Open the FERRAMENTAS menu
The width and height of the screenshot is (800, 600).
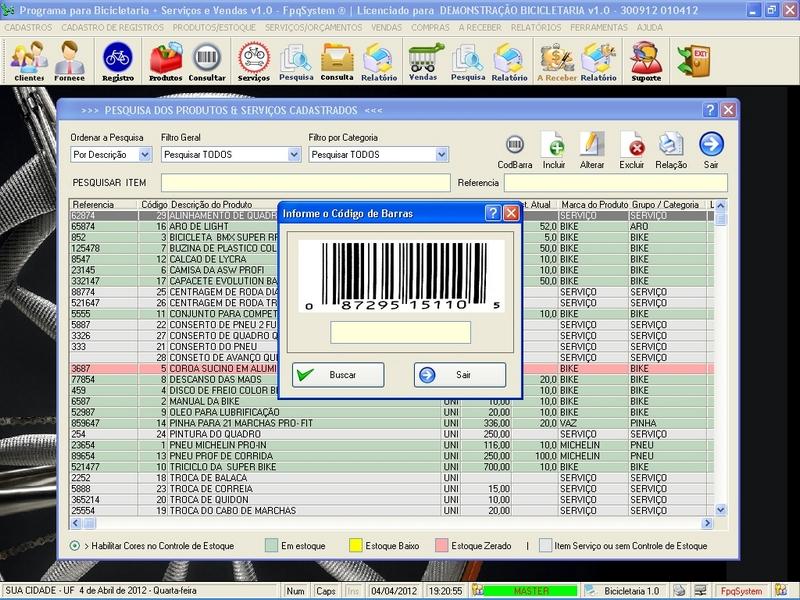pos(599,27)
